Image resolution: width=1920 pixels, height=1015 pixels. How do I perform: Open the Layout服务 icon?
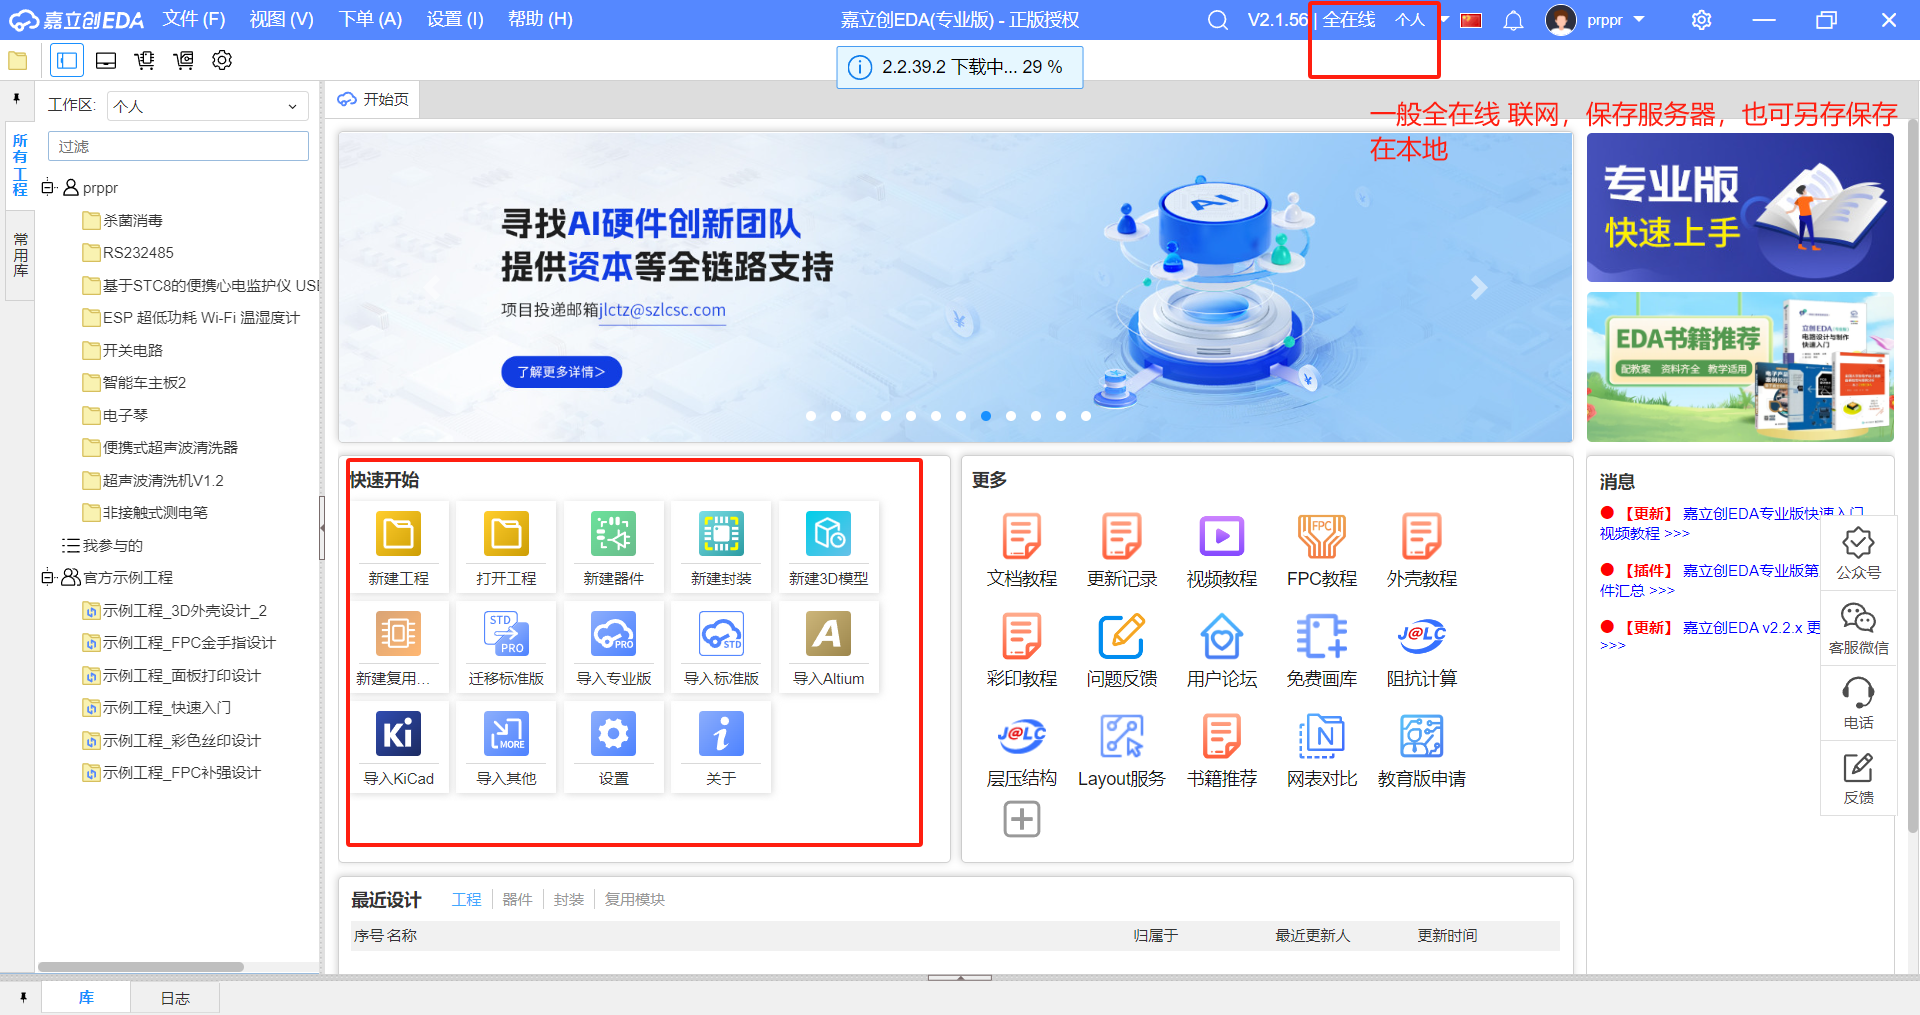coord(1122,736)
